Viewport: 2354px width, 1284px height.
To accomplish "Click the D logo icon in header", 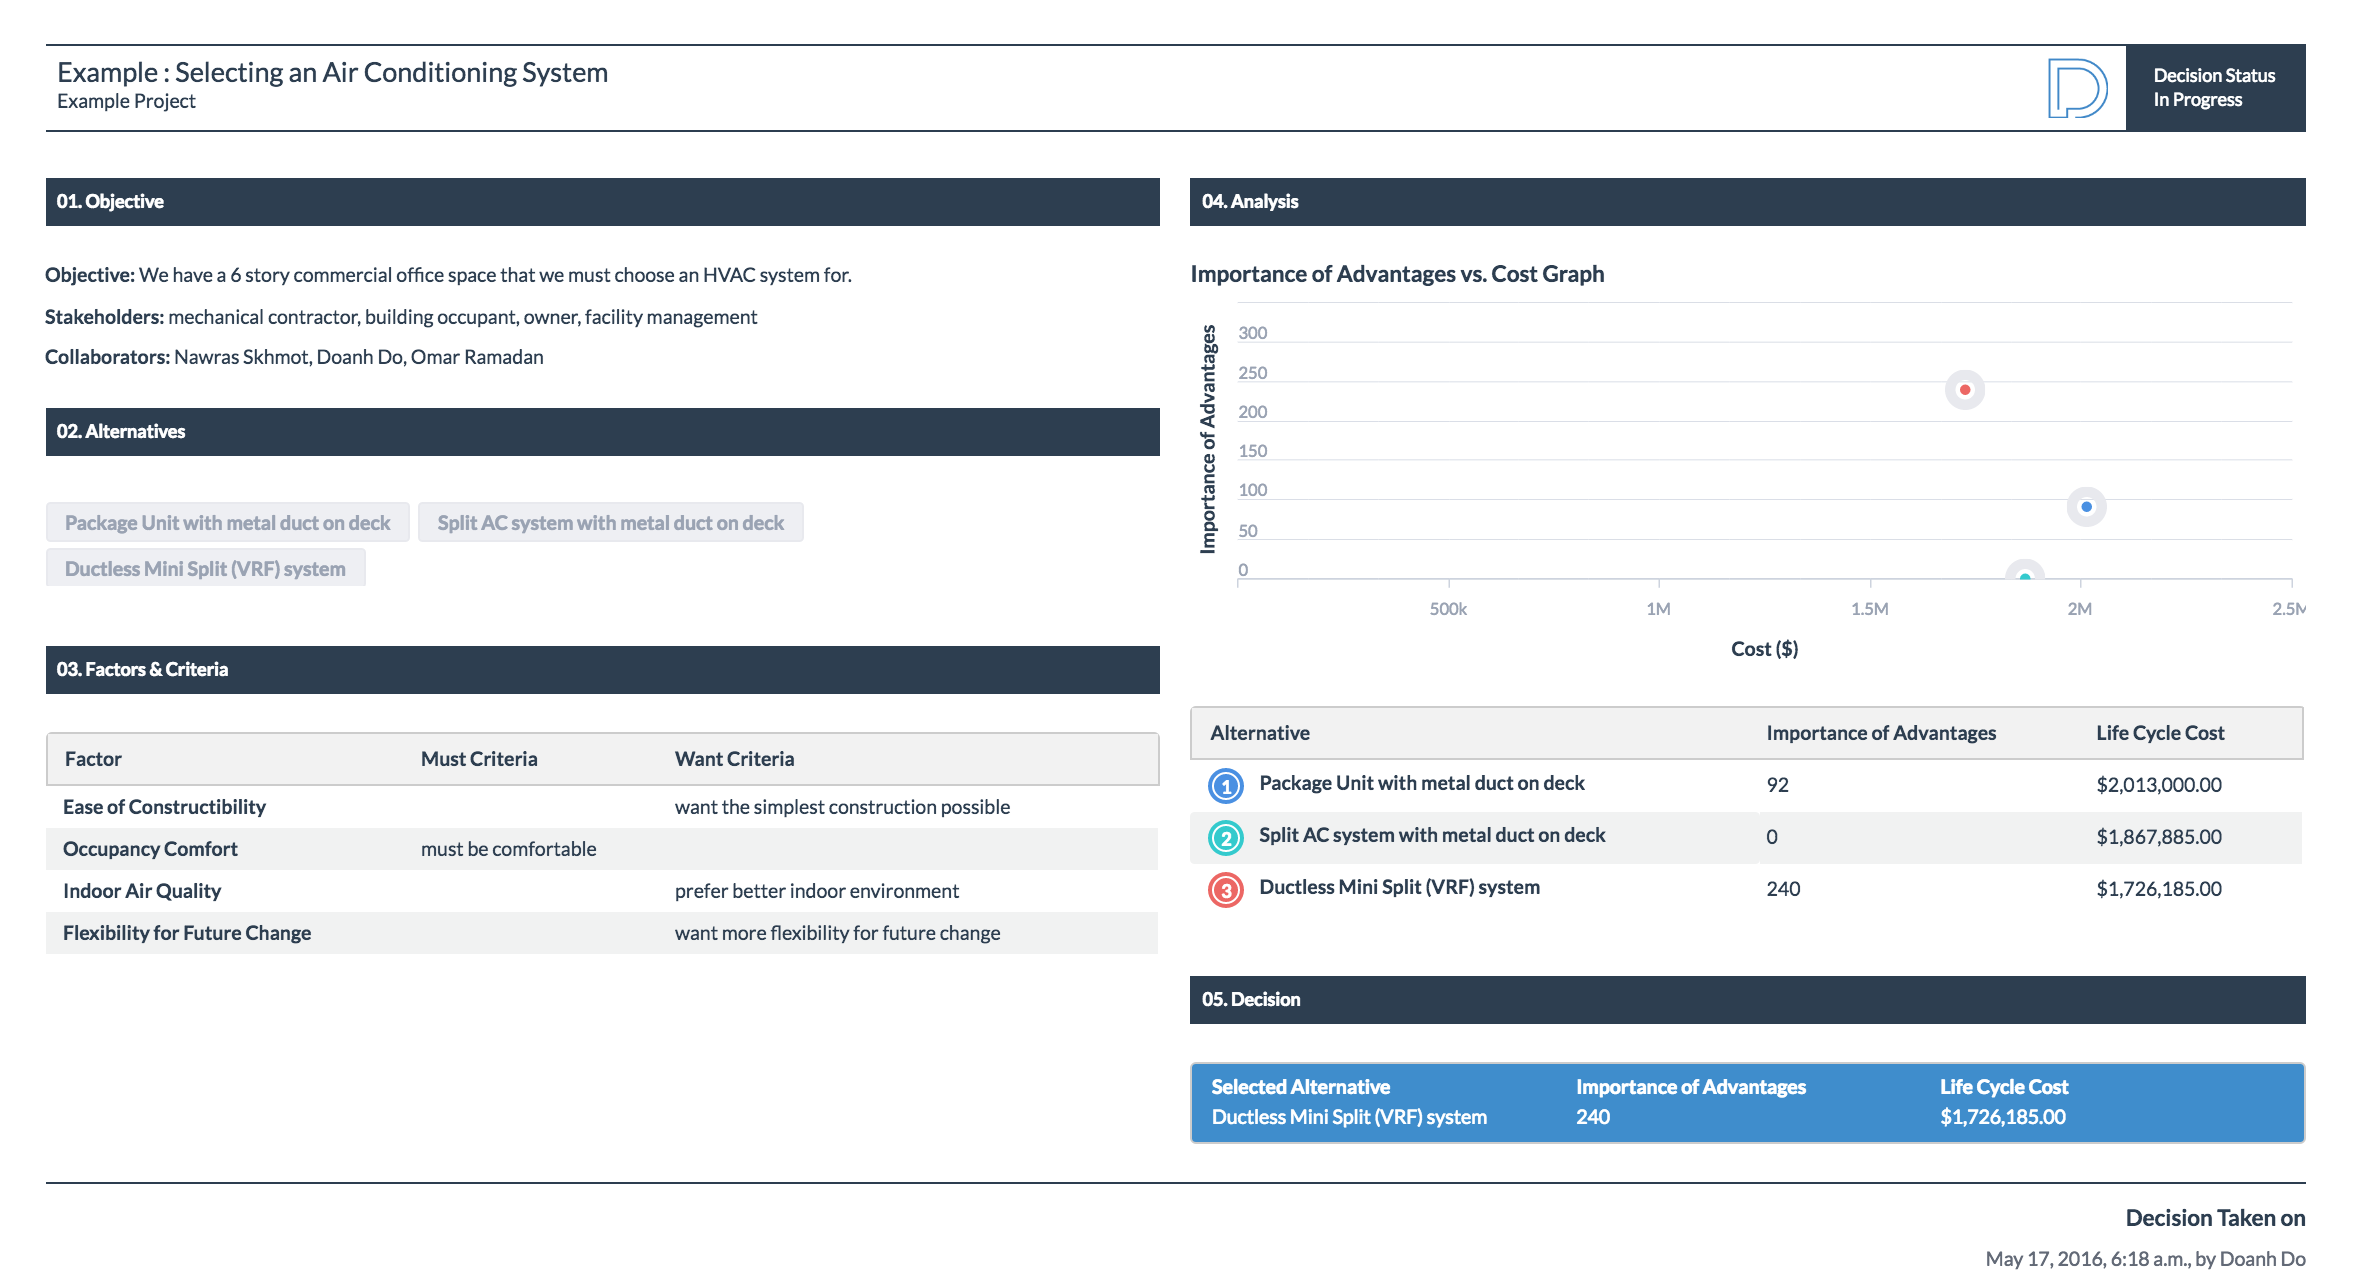I will [2077, 88].
